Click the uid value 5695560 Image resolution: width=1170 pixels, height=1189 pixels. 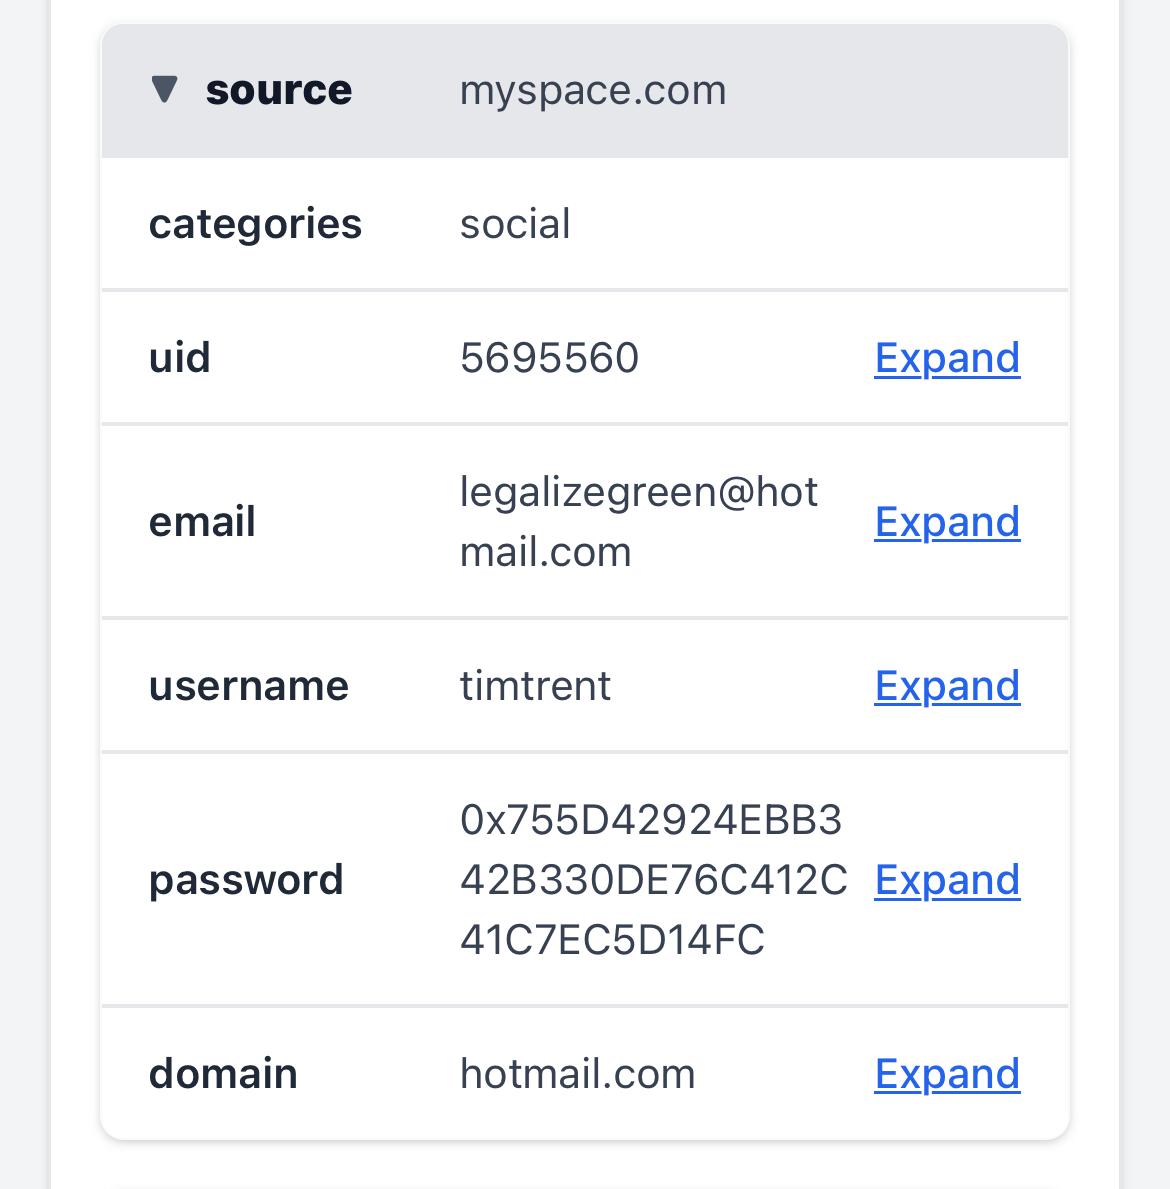[549, 358]
